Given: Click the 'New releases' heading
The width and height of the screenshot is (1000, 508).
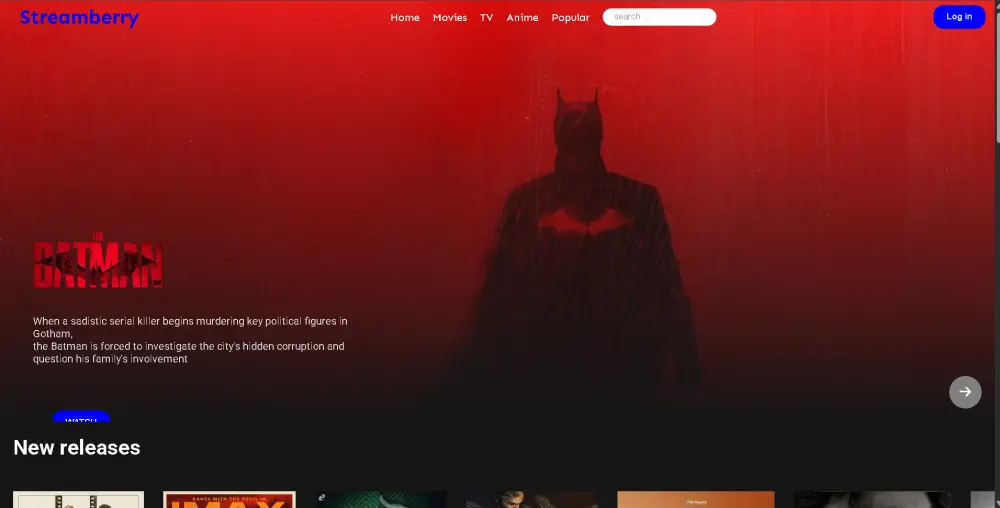Looking at the screenshot, I should click(x=77, y=447).
